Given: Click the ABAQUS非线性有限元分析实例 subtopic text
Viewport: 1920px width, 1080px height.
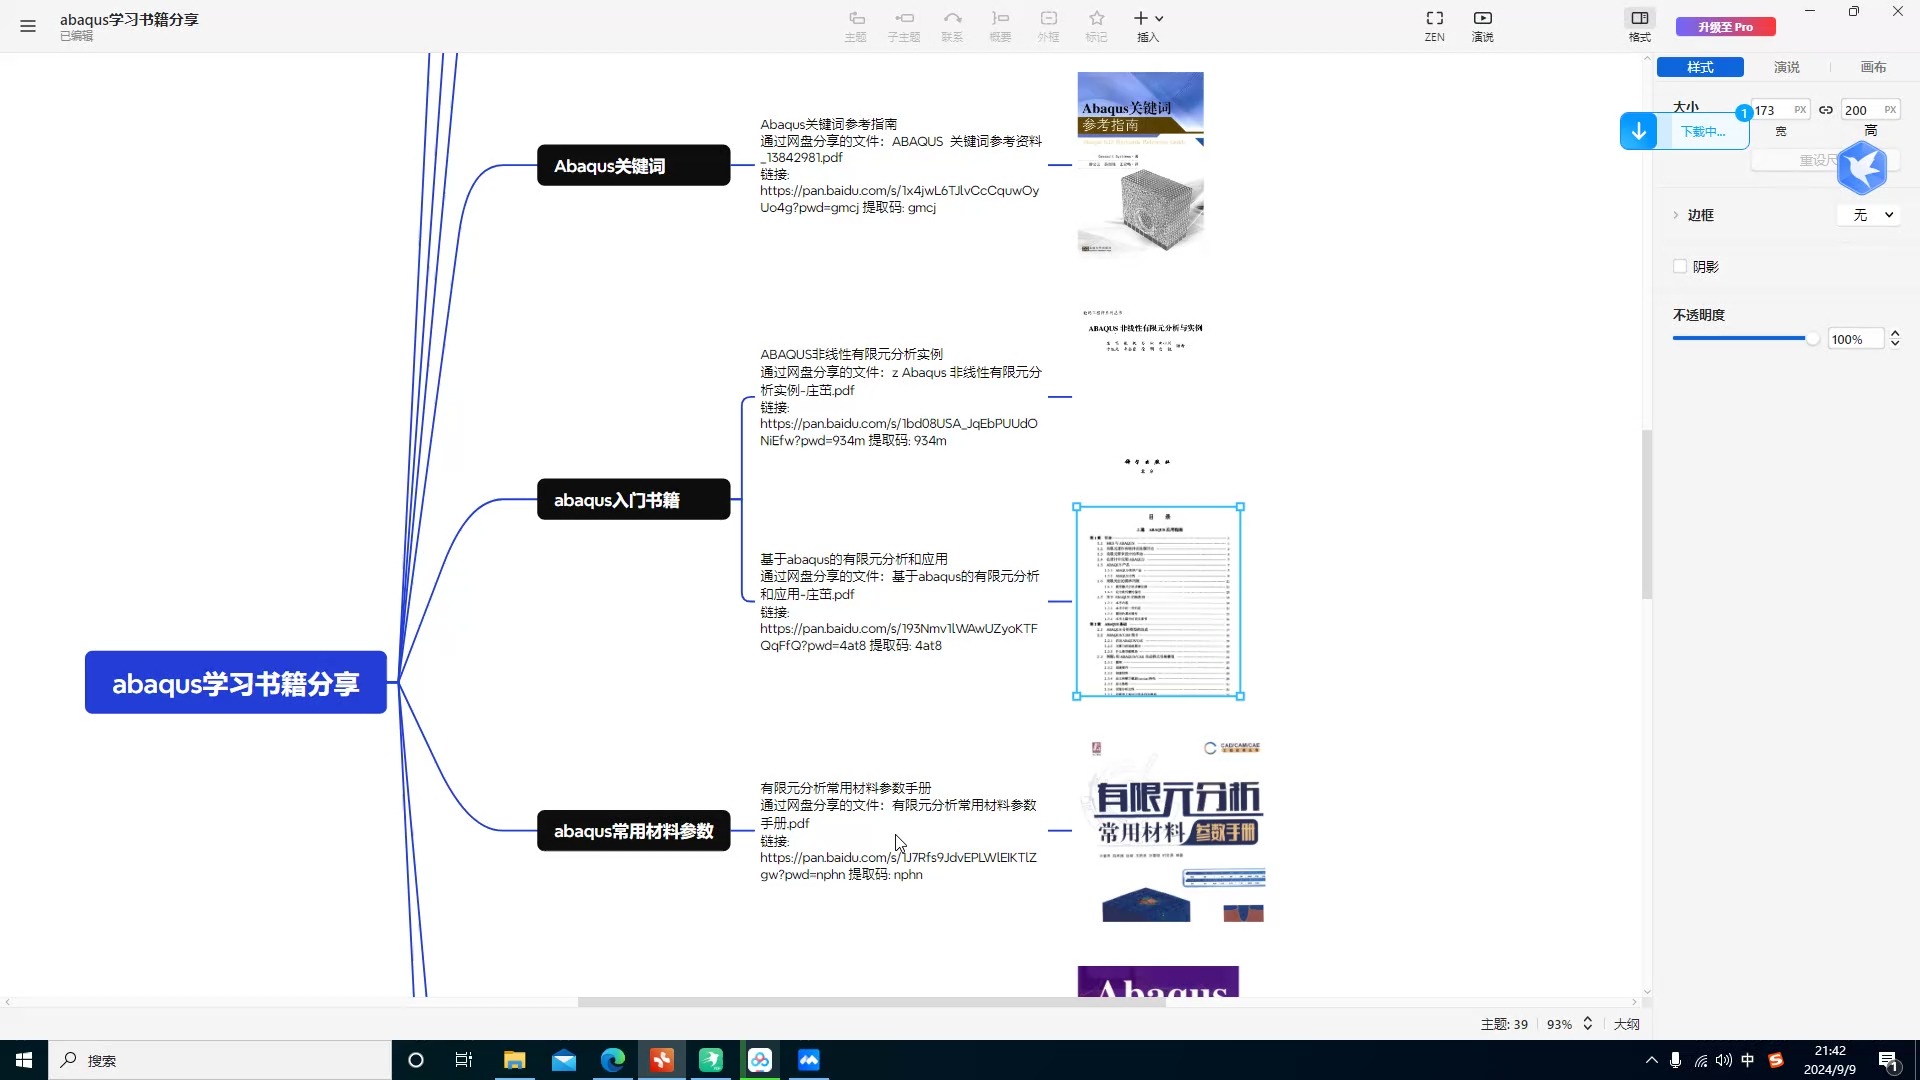Looking at the screenshot, I should point(901,397).
